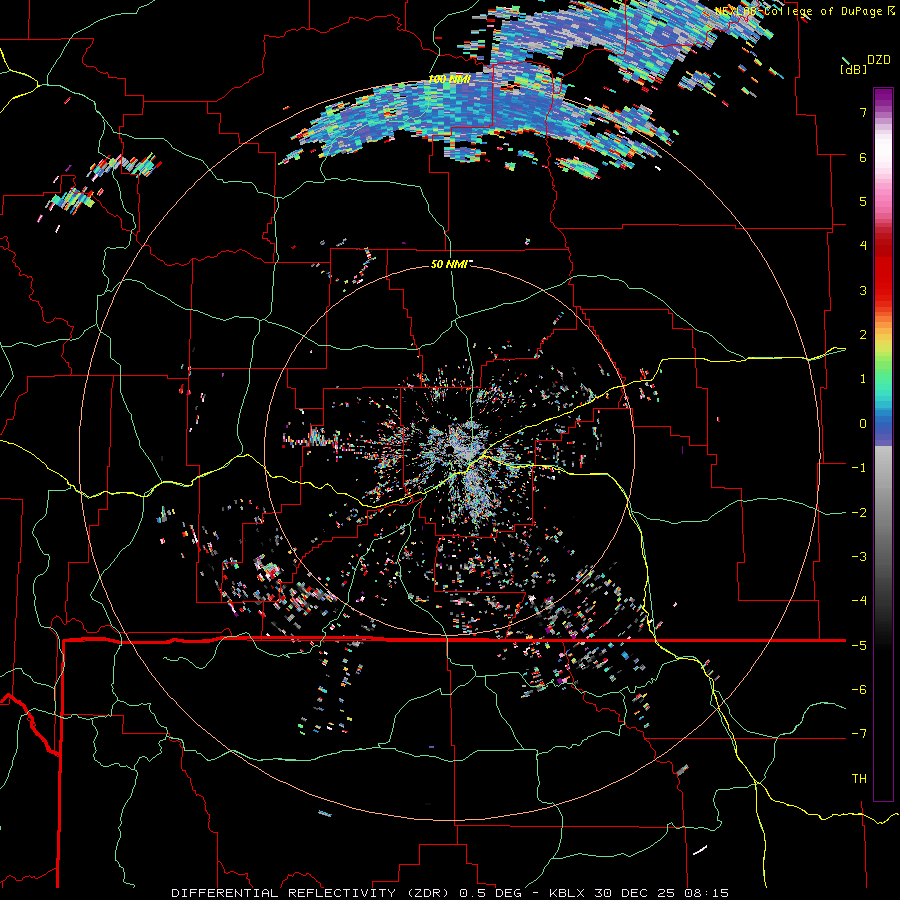Click the 5 value on color scale

[863, 201]
